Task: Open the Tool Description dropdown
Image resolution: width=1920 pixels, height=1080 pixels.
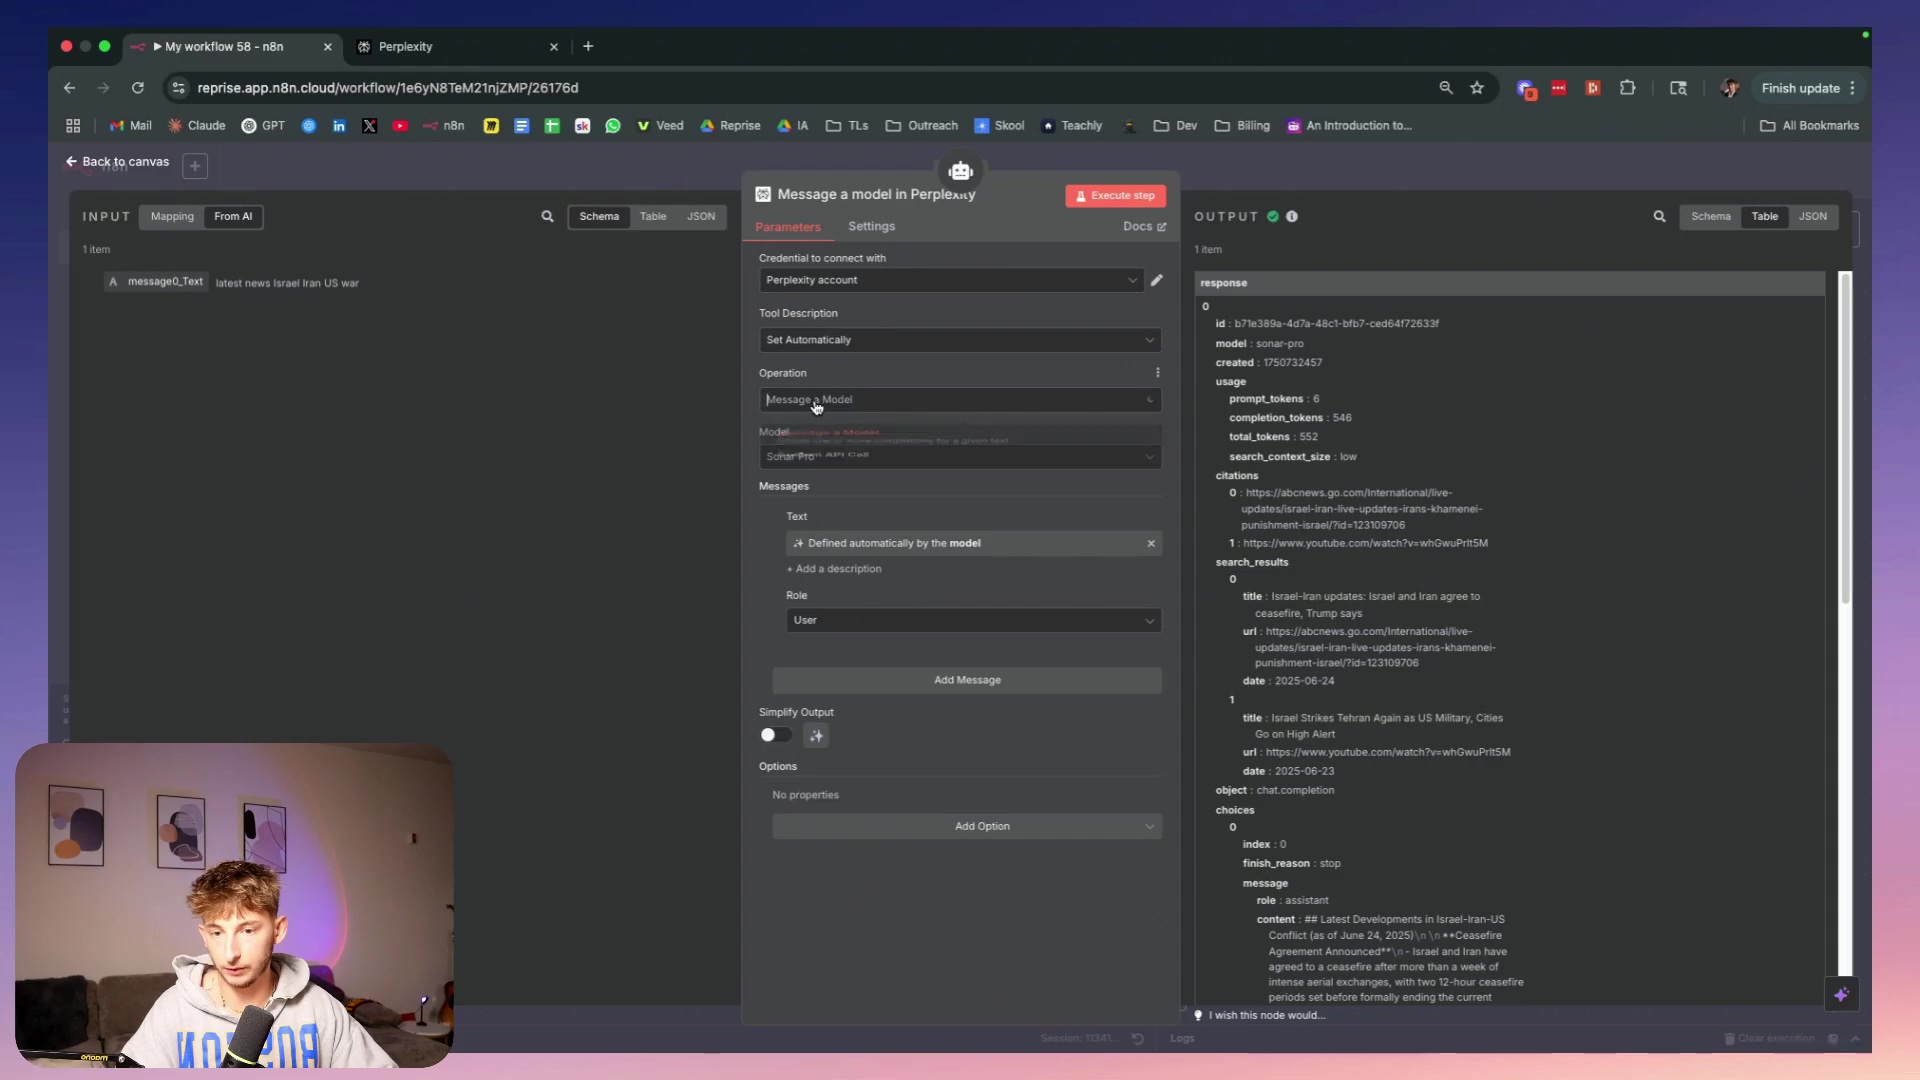Action: [960, 340]
